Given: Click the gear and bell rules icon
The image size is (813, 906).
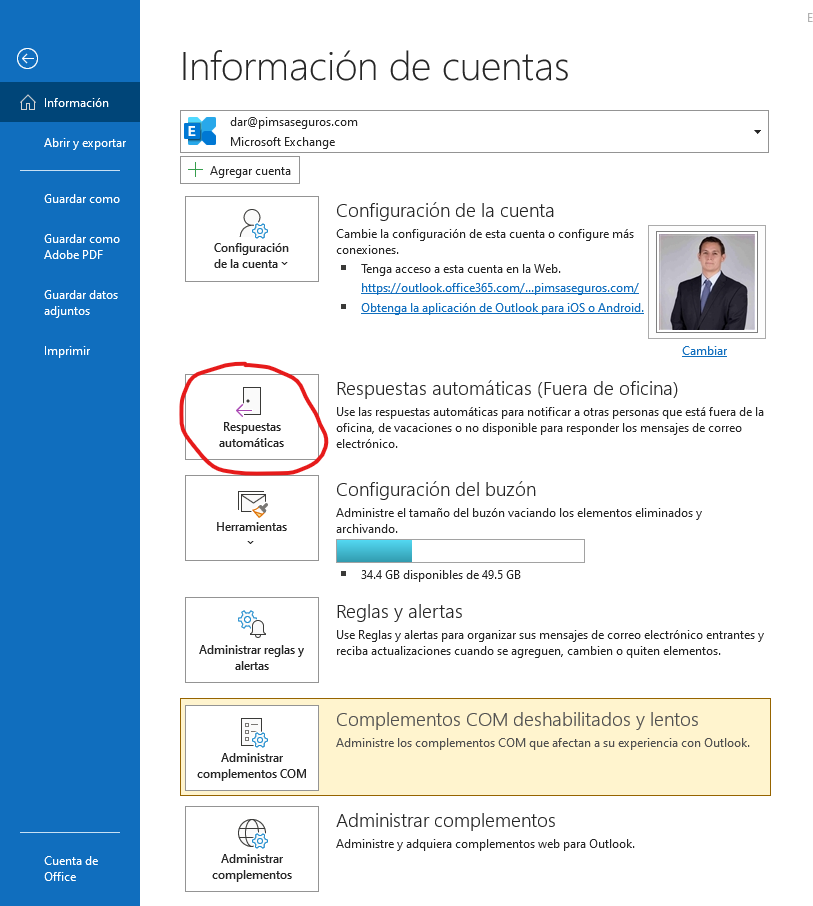Looking at the screenshot, I should pos(251,623).
